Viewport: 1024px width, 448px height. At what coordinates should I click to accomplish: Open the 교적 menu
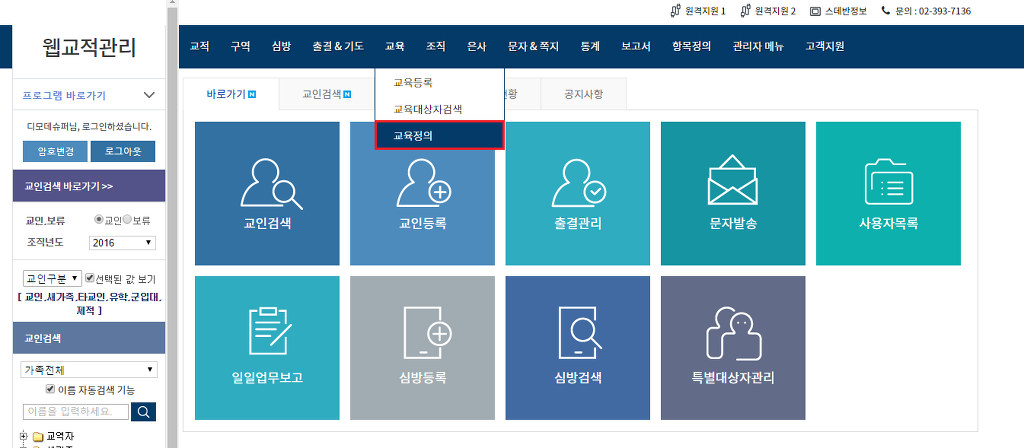point(200,46)
